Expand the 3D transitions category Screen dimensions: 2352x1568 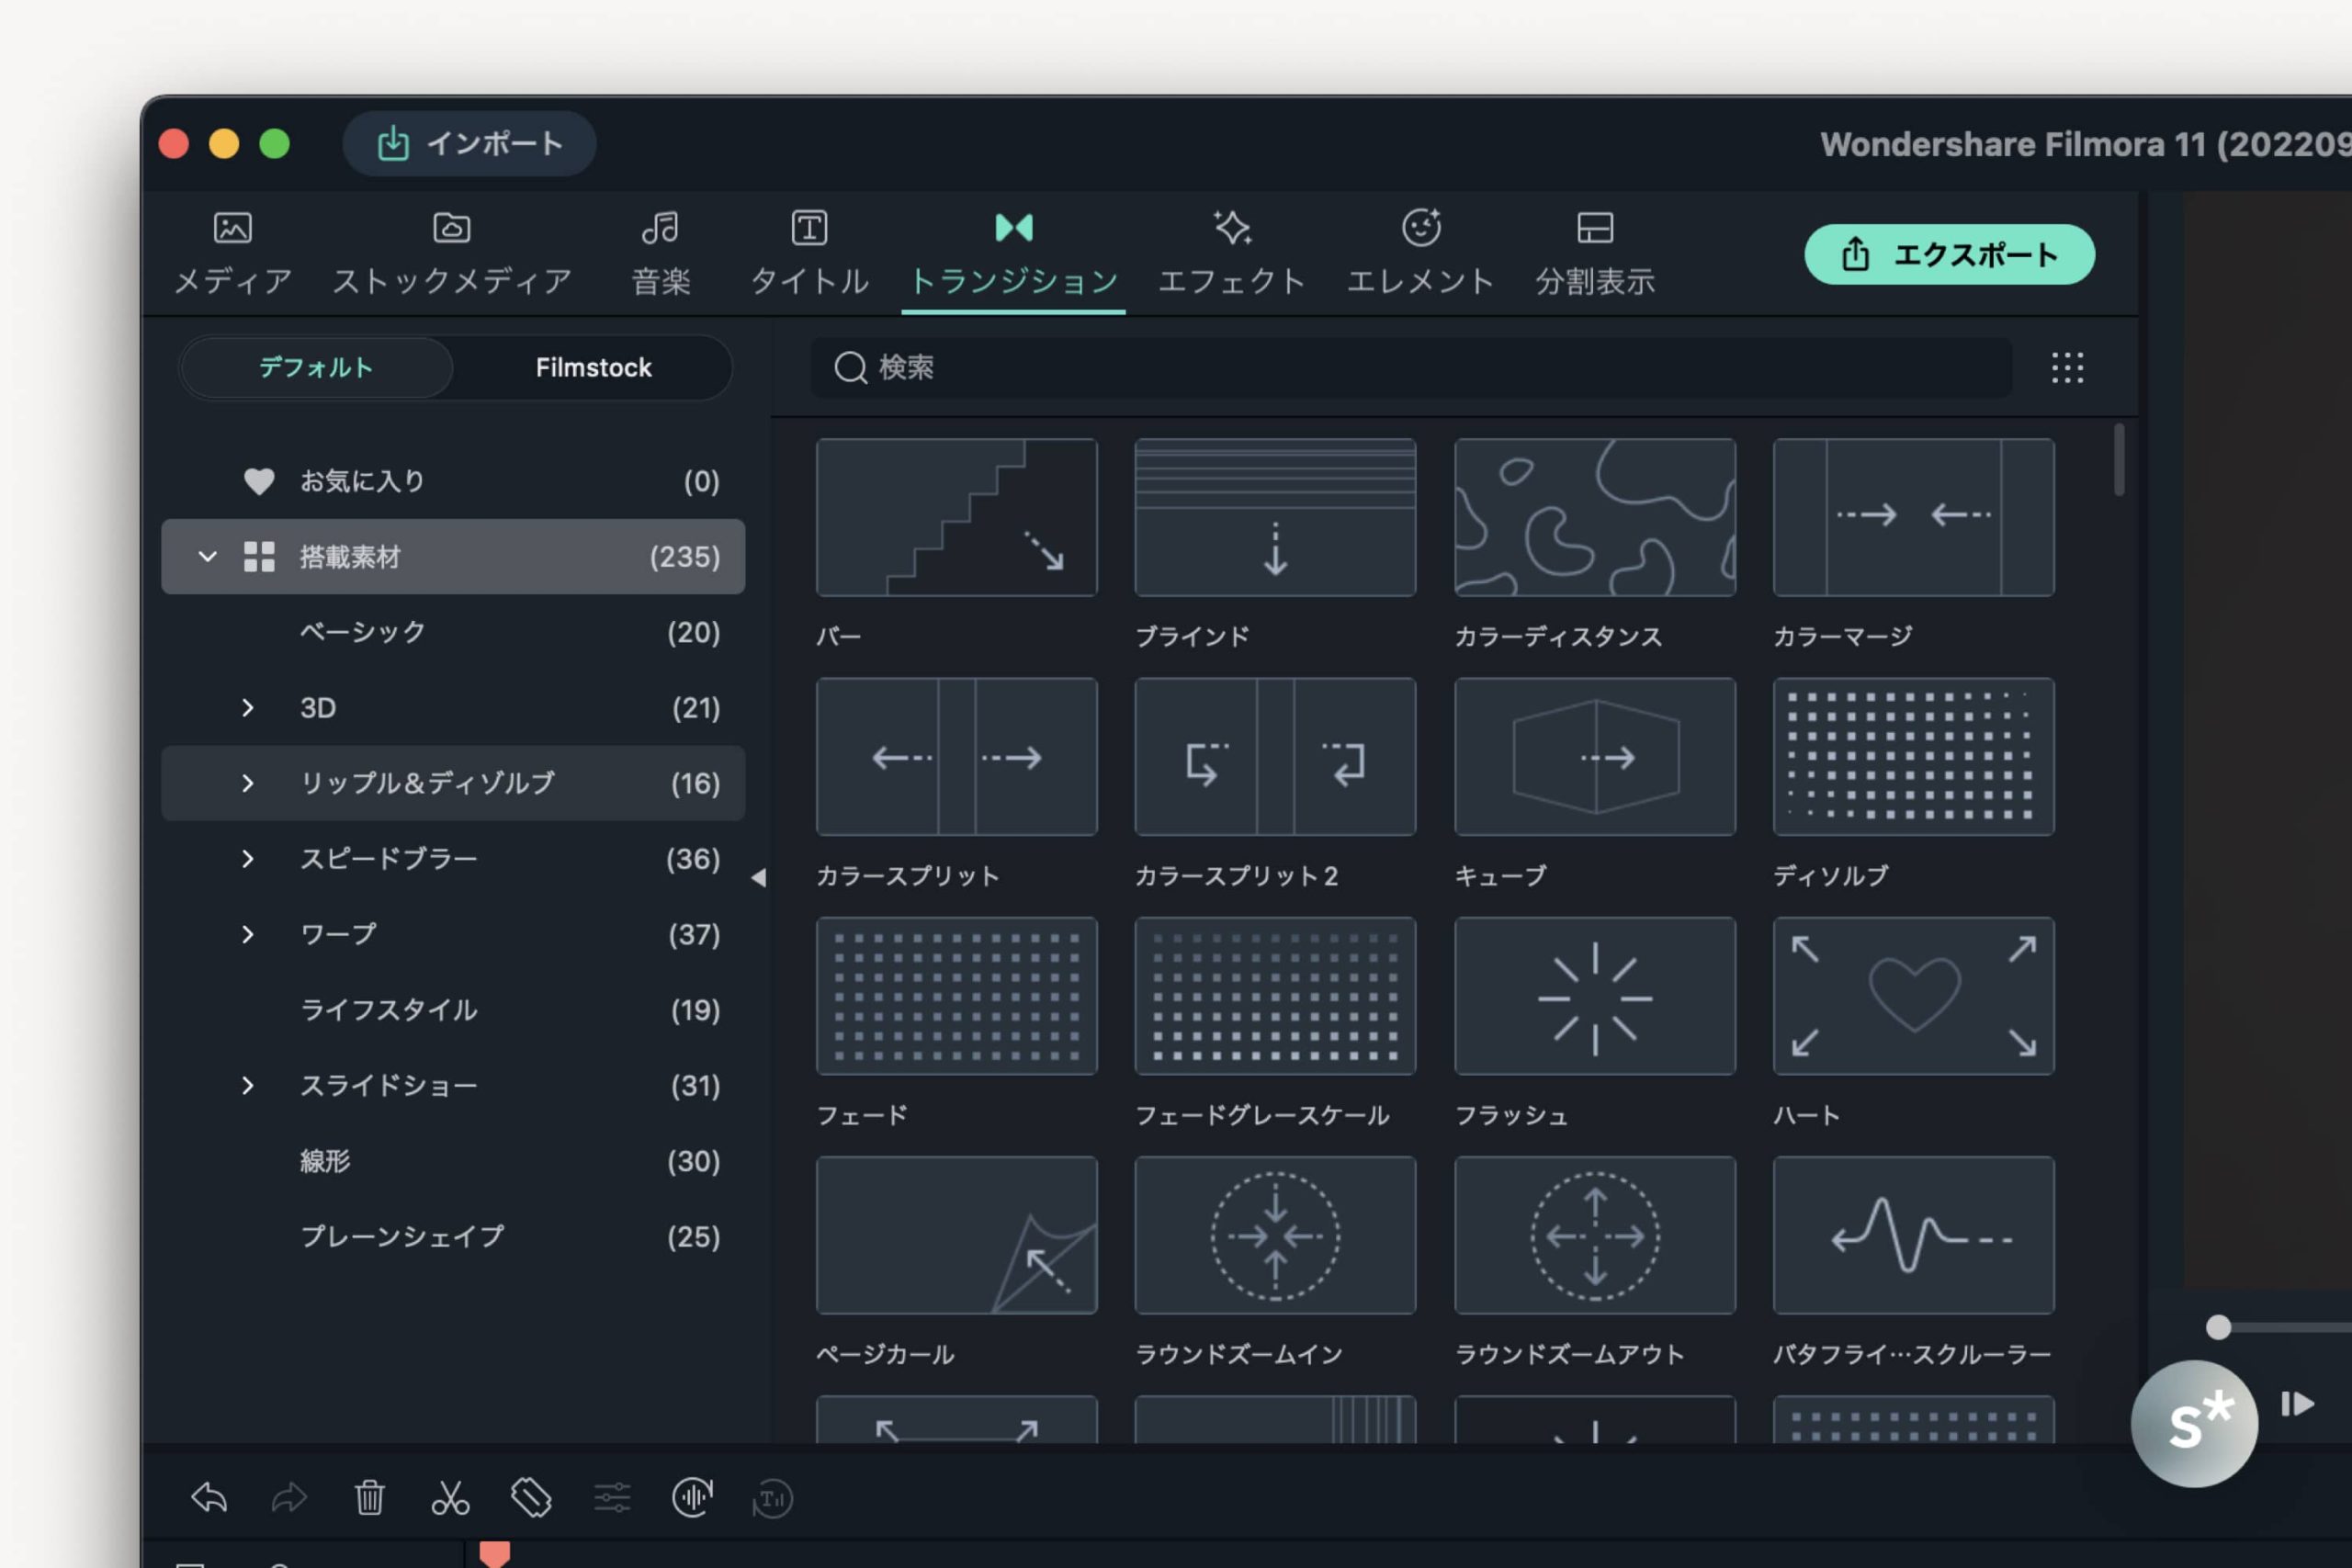(x=247, y=708)
